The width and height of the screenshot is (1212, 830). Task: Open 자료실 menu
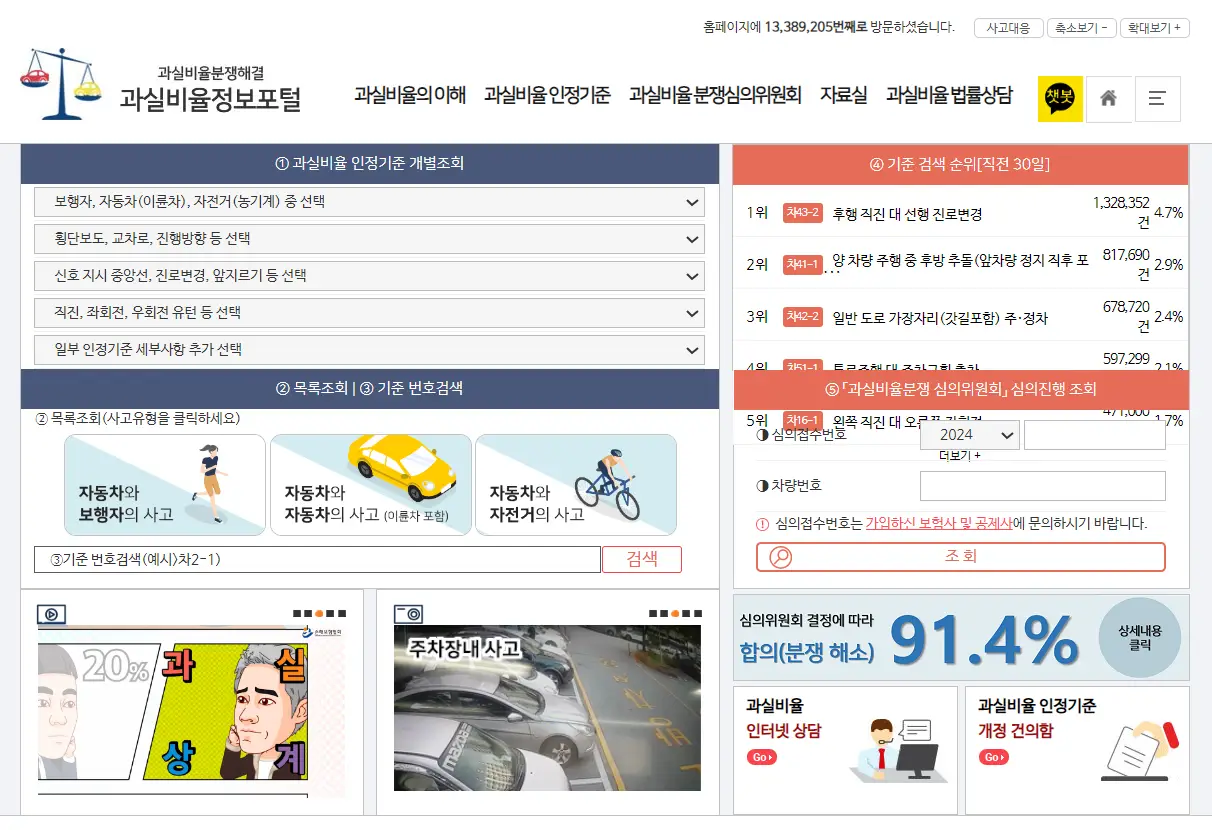[x=844, y=96]
